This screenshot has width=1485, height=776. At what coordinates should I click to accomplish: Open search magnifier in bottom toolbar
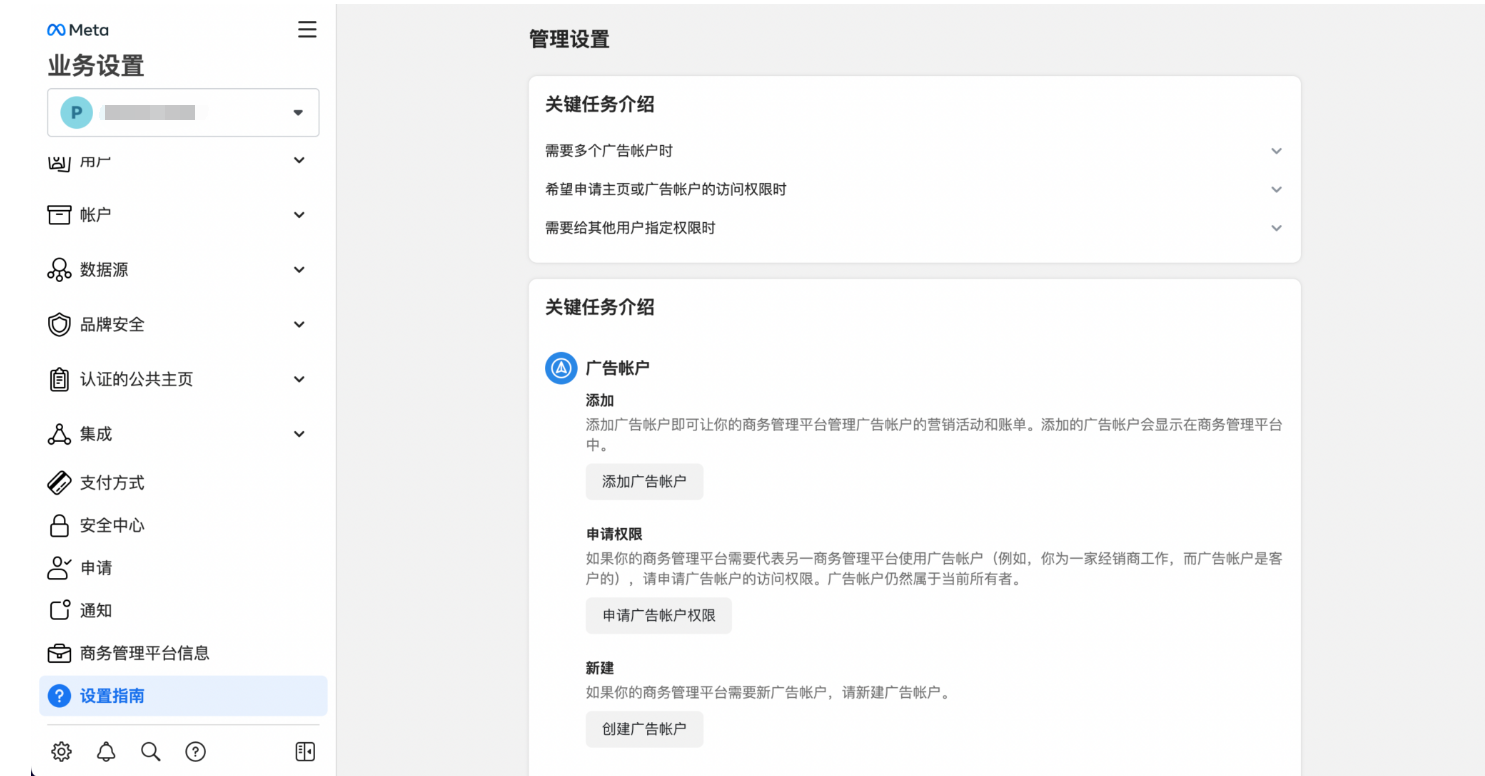151,752
